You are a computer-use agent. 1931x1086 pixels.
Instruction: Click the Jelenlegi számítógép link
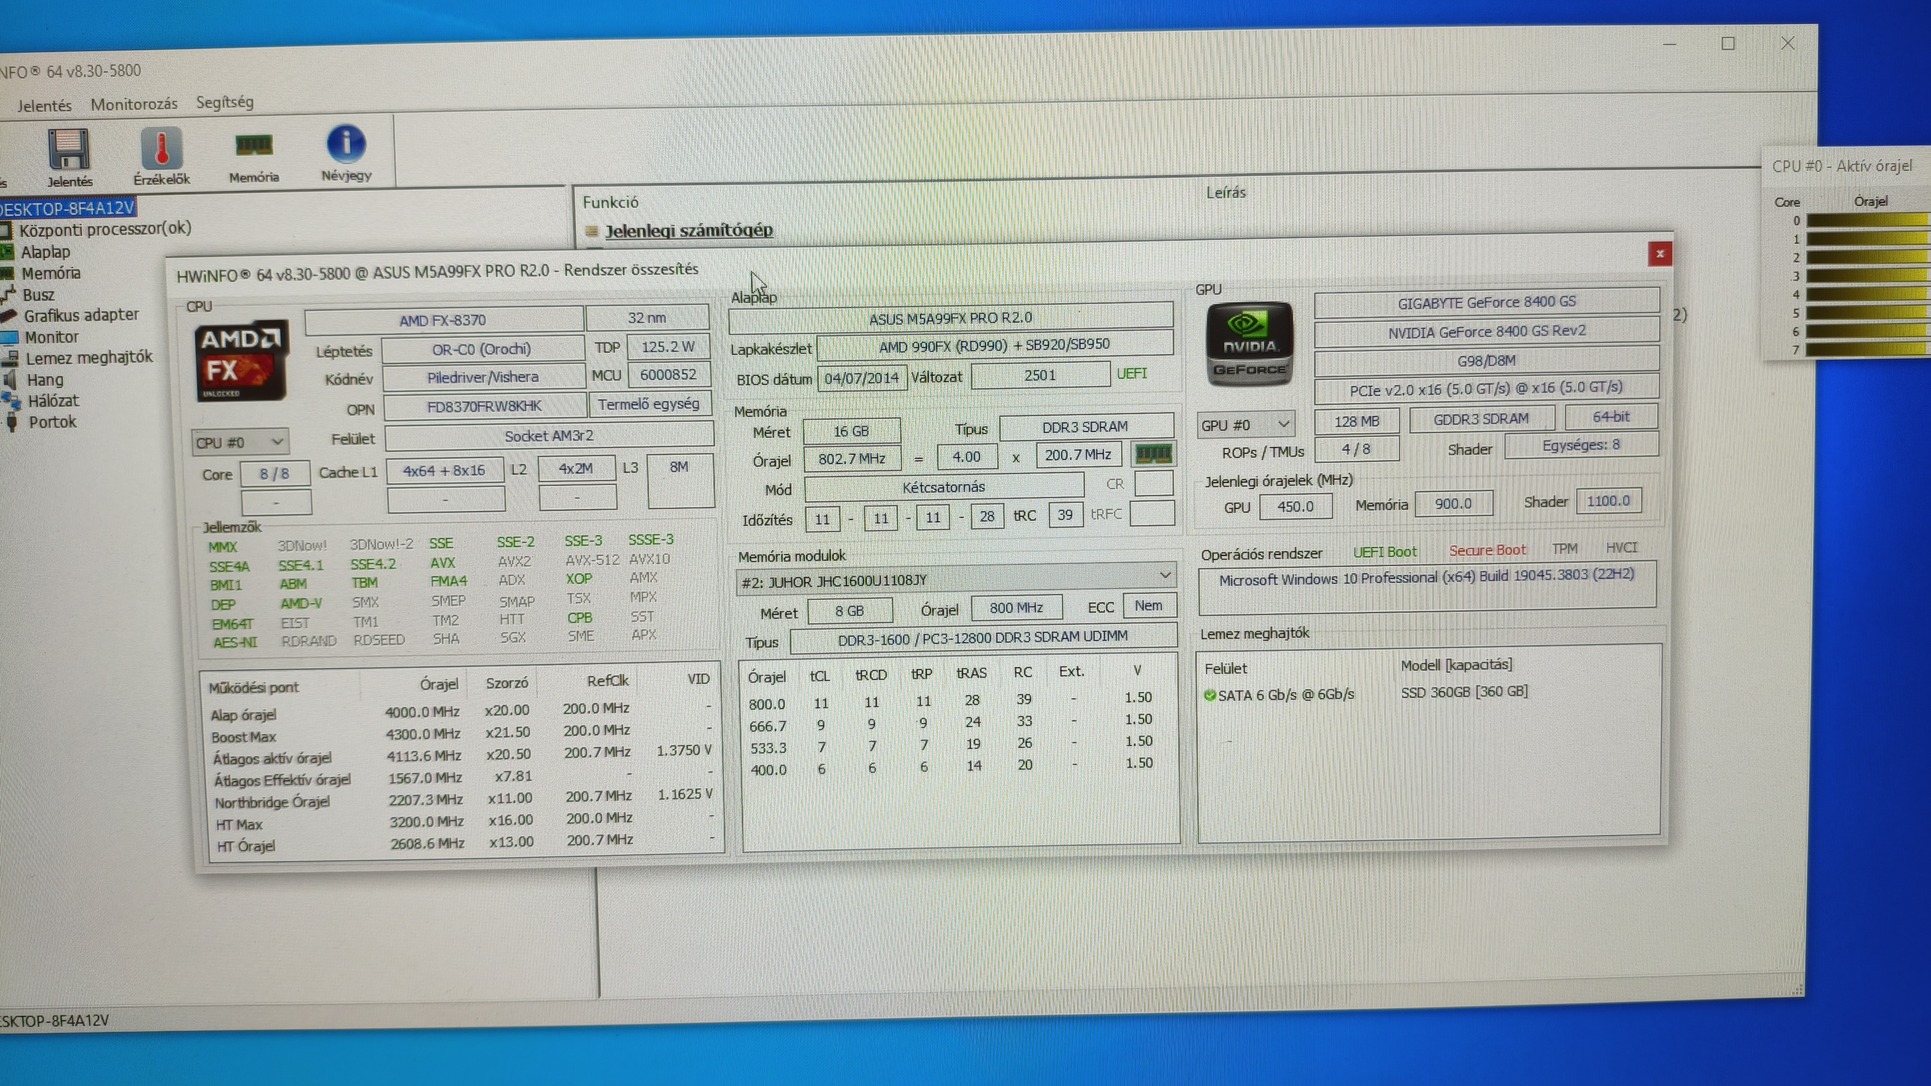pyautogui.click(x=689, y=230)
